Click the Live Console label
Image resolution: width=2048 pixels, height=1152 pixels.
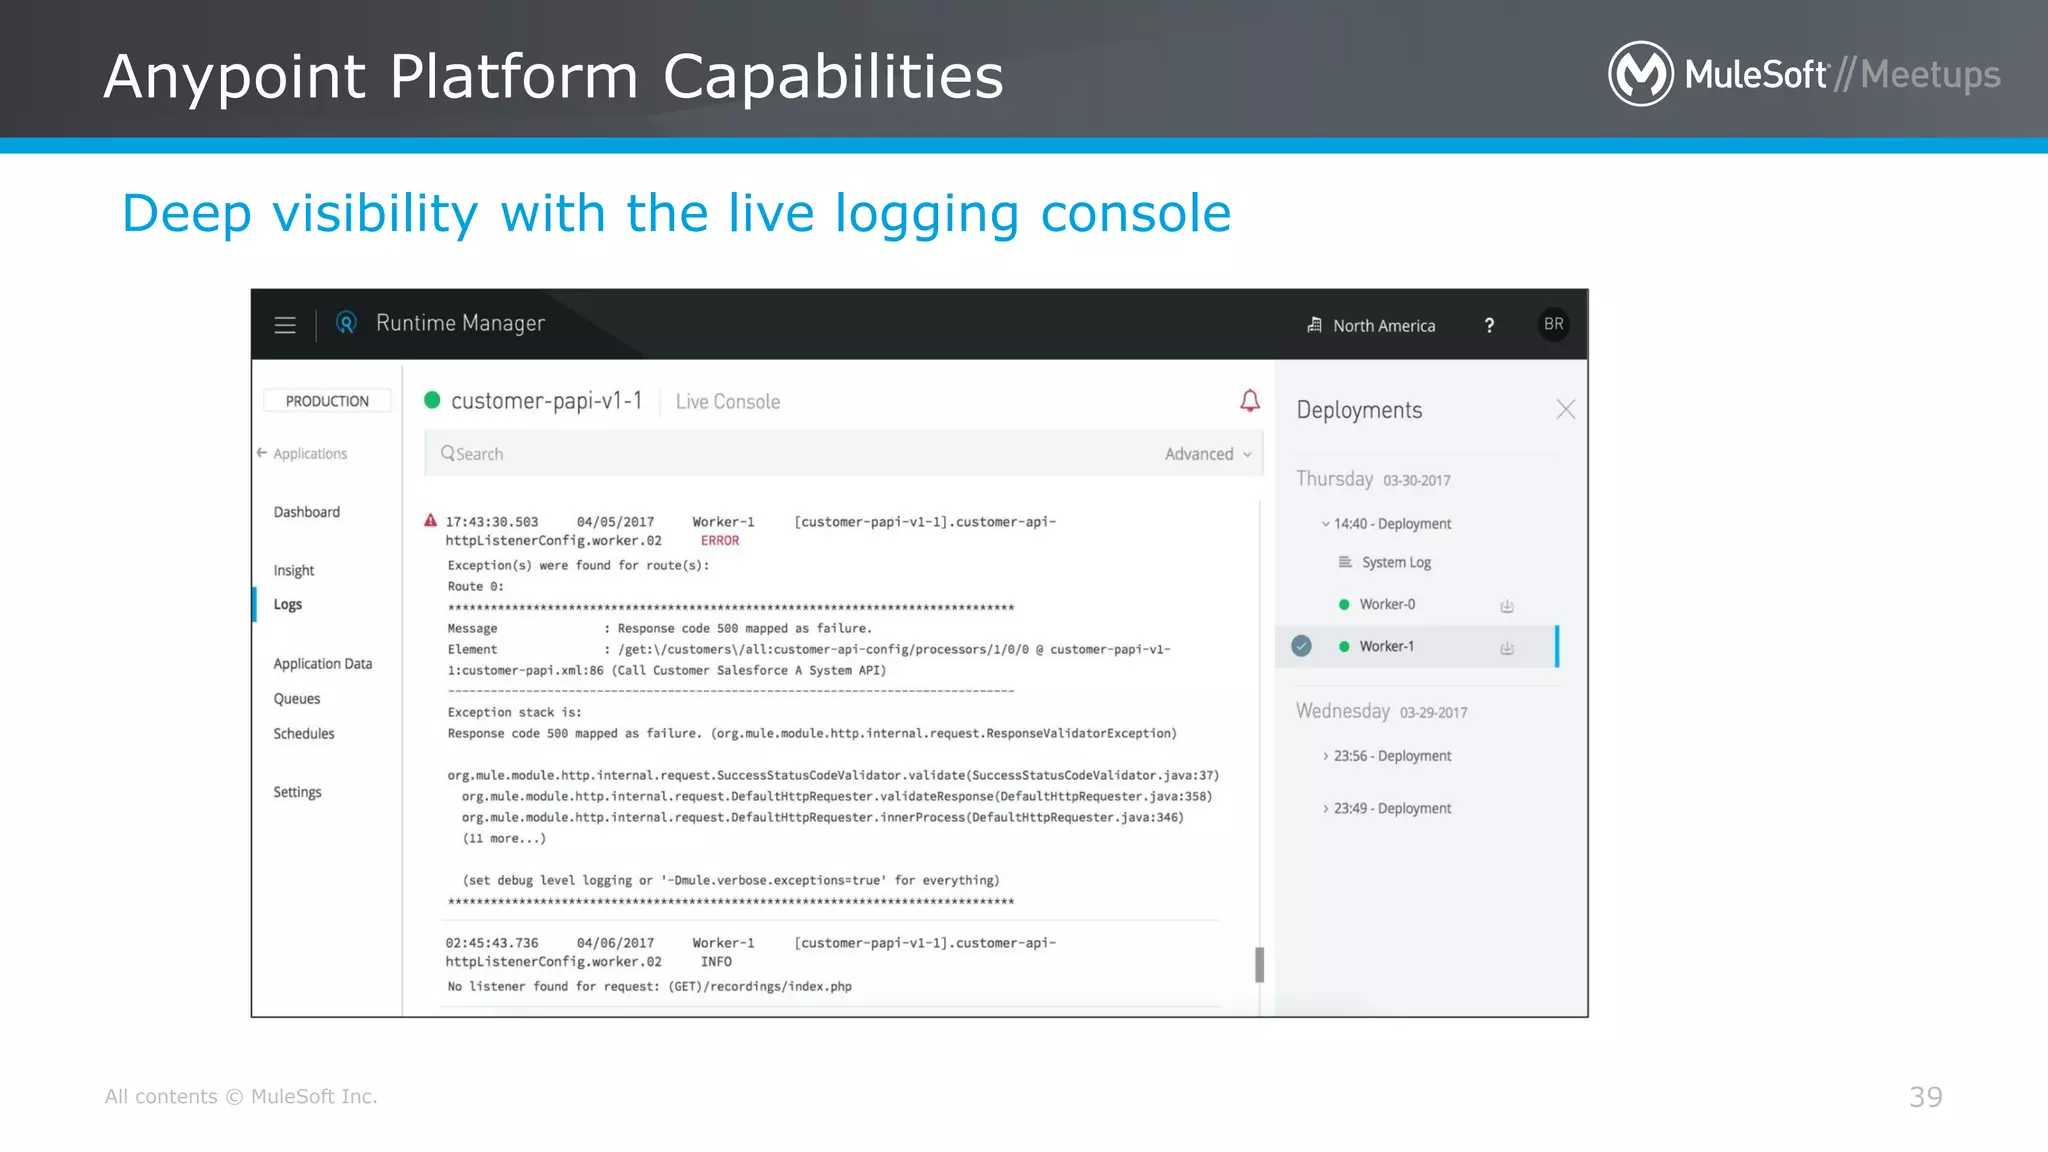pos(728,402)
